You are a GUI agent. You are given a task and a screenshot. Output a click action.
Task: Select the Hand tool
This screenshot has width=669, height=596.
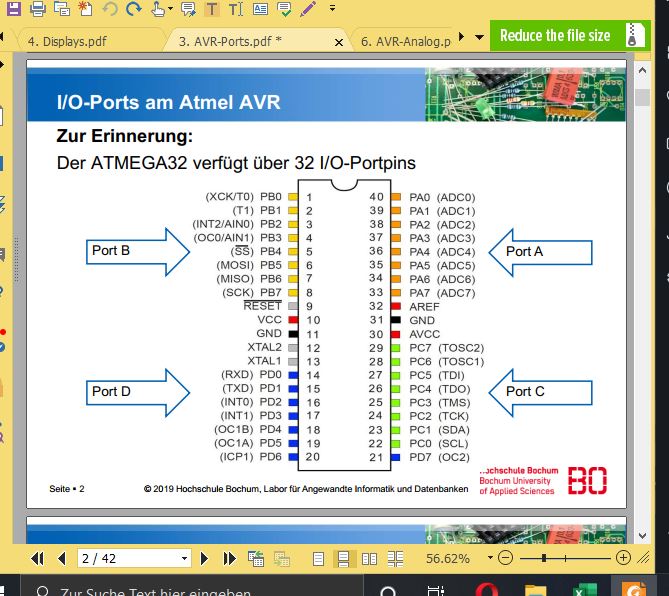[158, 8]
